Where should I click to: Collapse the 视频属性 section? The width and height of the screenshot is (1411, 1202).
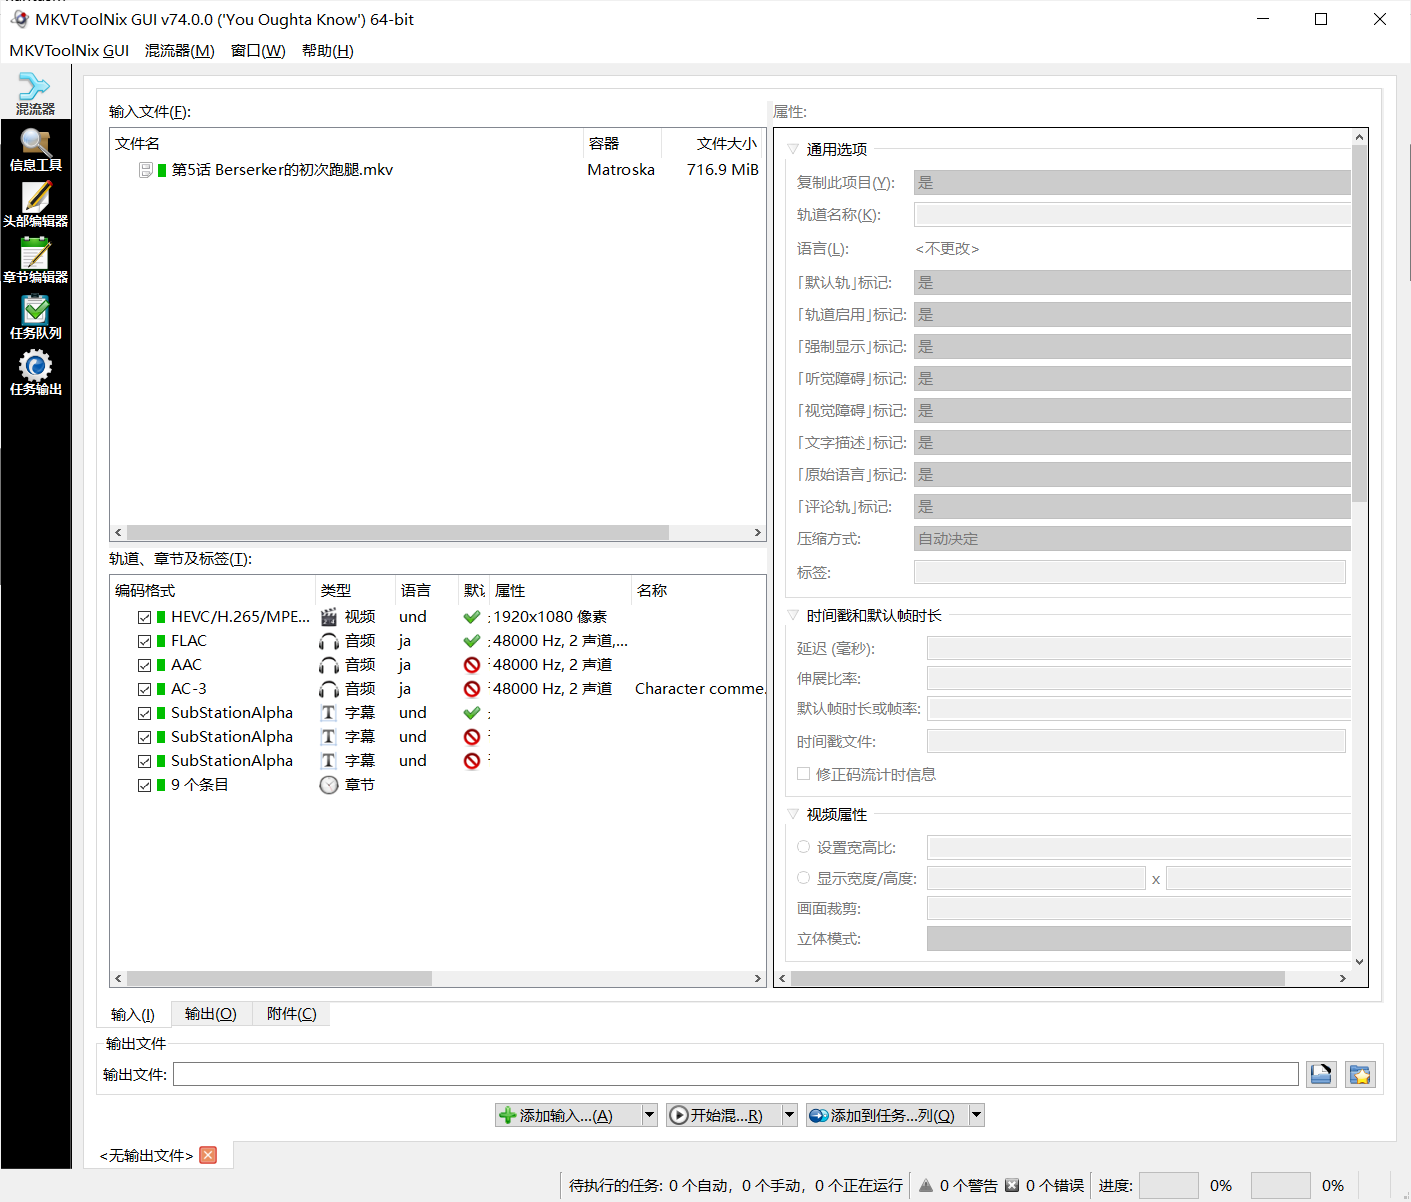point(793,814)
